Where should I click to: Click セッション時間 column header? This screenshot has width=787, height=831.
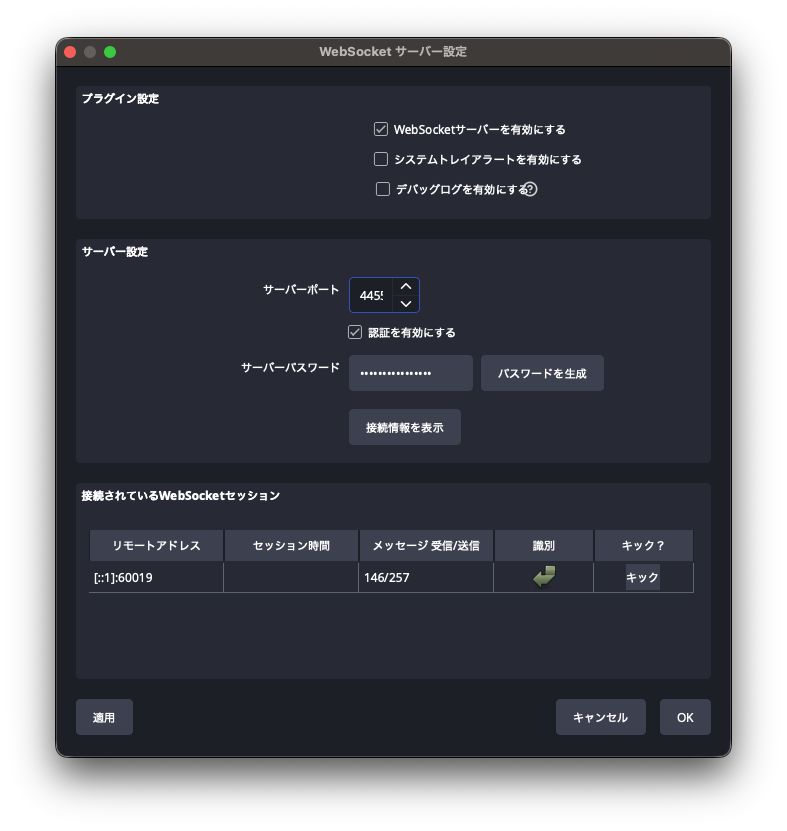tap(291, 545)
